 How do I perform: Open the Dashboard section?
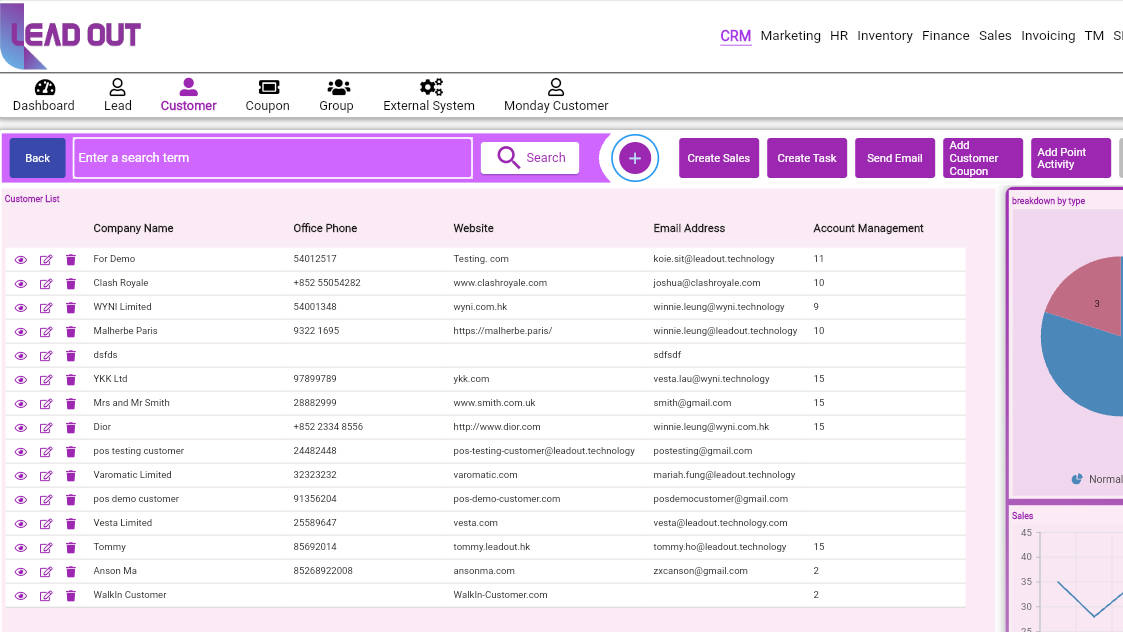coord(44,94)
